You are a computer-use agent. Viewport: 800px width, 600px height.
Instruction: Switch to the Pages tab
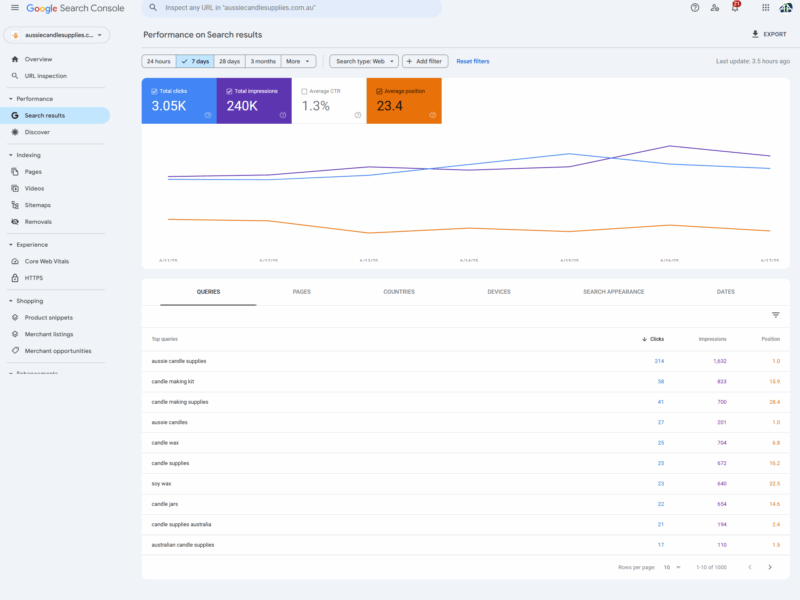click(x=301, y=292)
